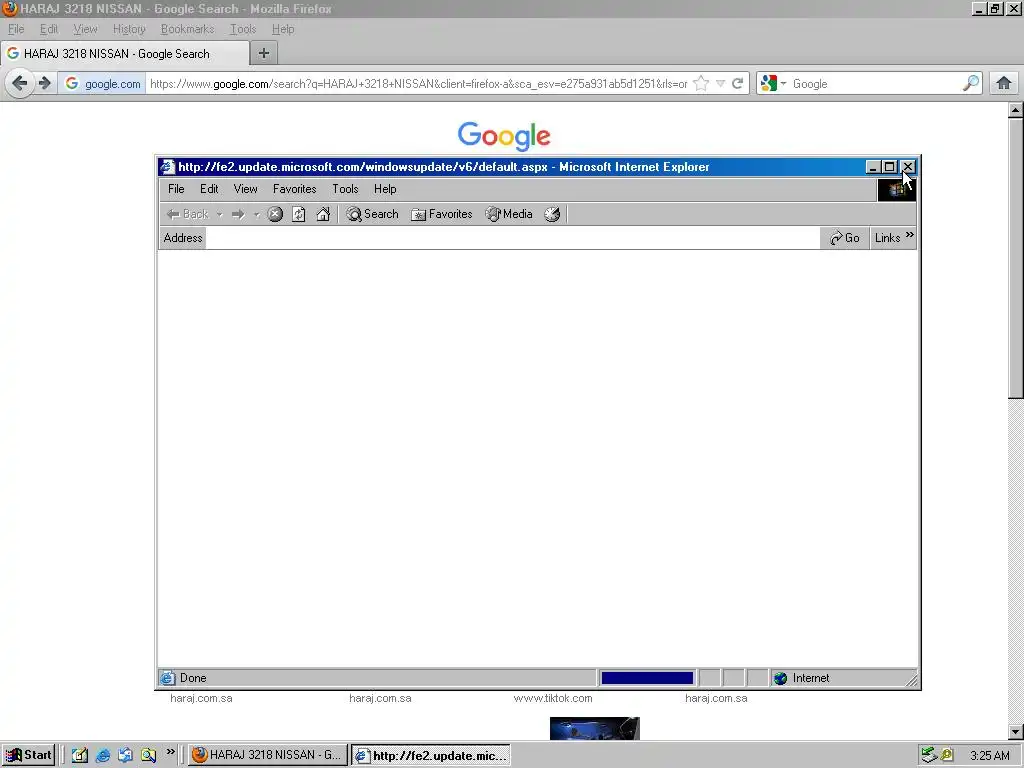The height and width of the screenshot is (768, 1024).
Task: Open the Forward history dropdown arrow in IE
Action: tap(257, 214)
